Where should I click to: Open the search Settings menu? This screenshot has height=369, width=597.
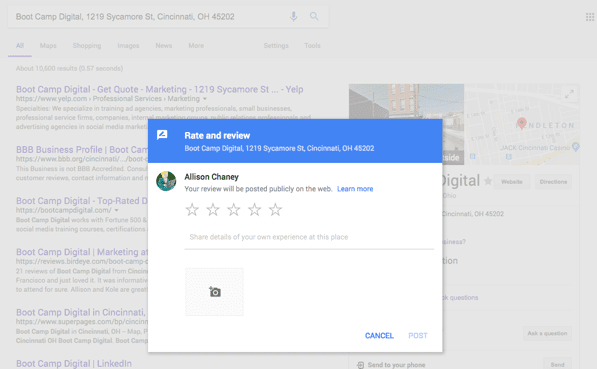(276, 46)
